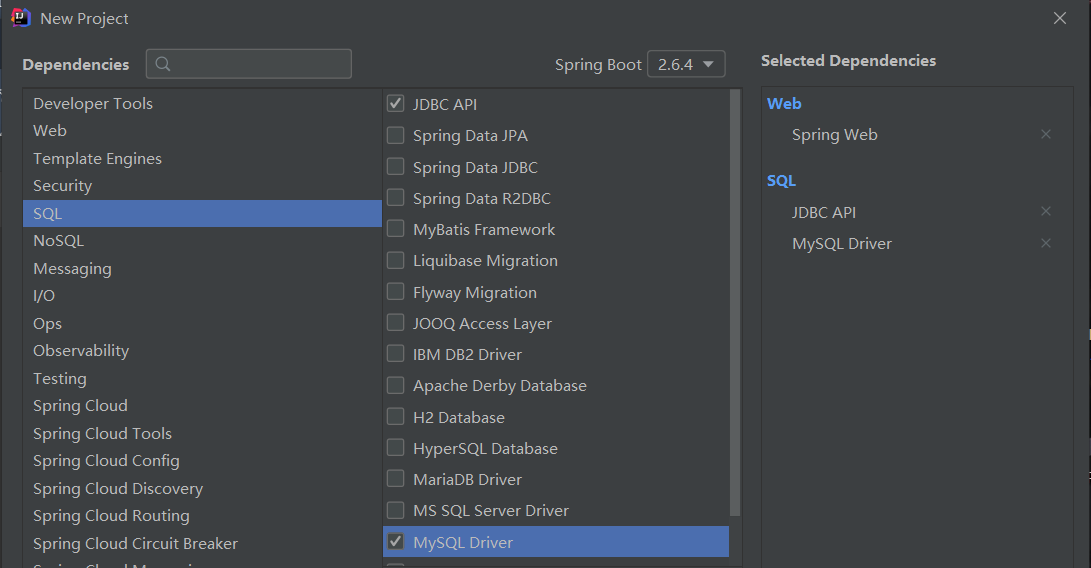
Task: Click the dependencies search input field
Action: click(248, 64)
